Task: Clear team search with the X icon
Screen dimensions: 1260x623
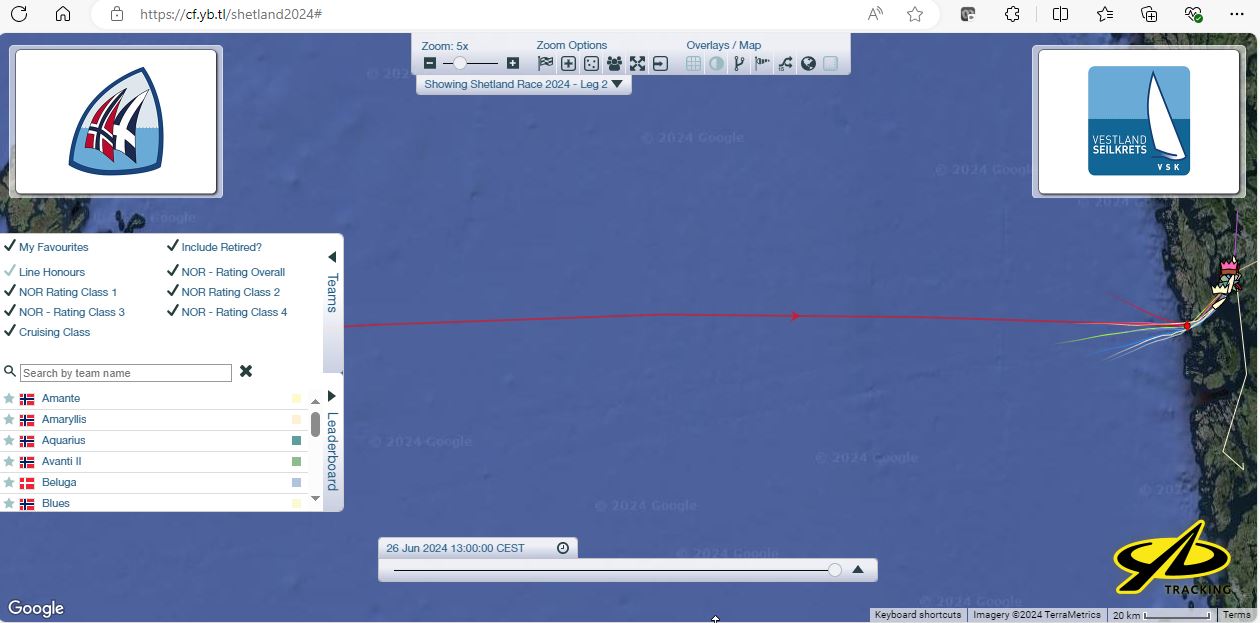Action: (x=246, y=371)
